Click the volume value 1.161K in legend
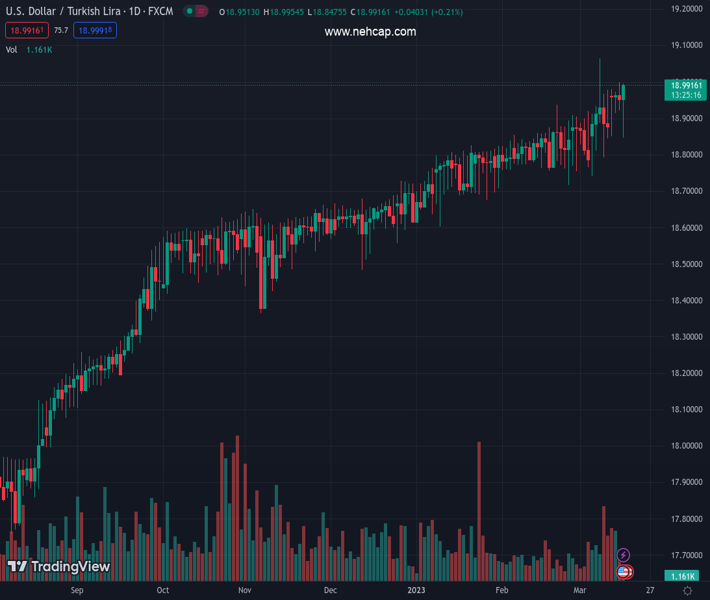 coord(40,49)
